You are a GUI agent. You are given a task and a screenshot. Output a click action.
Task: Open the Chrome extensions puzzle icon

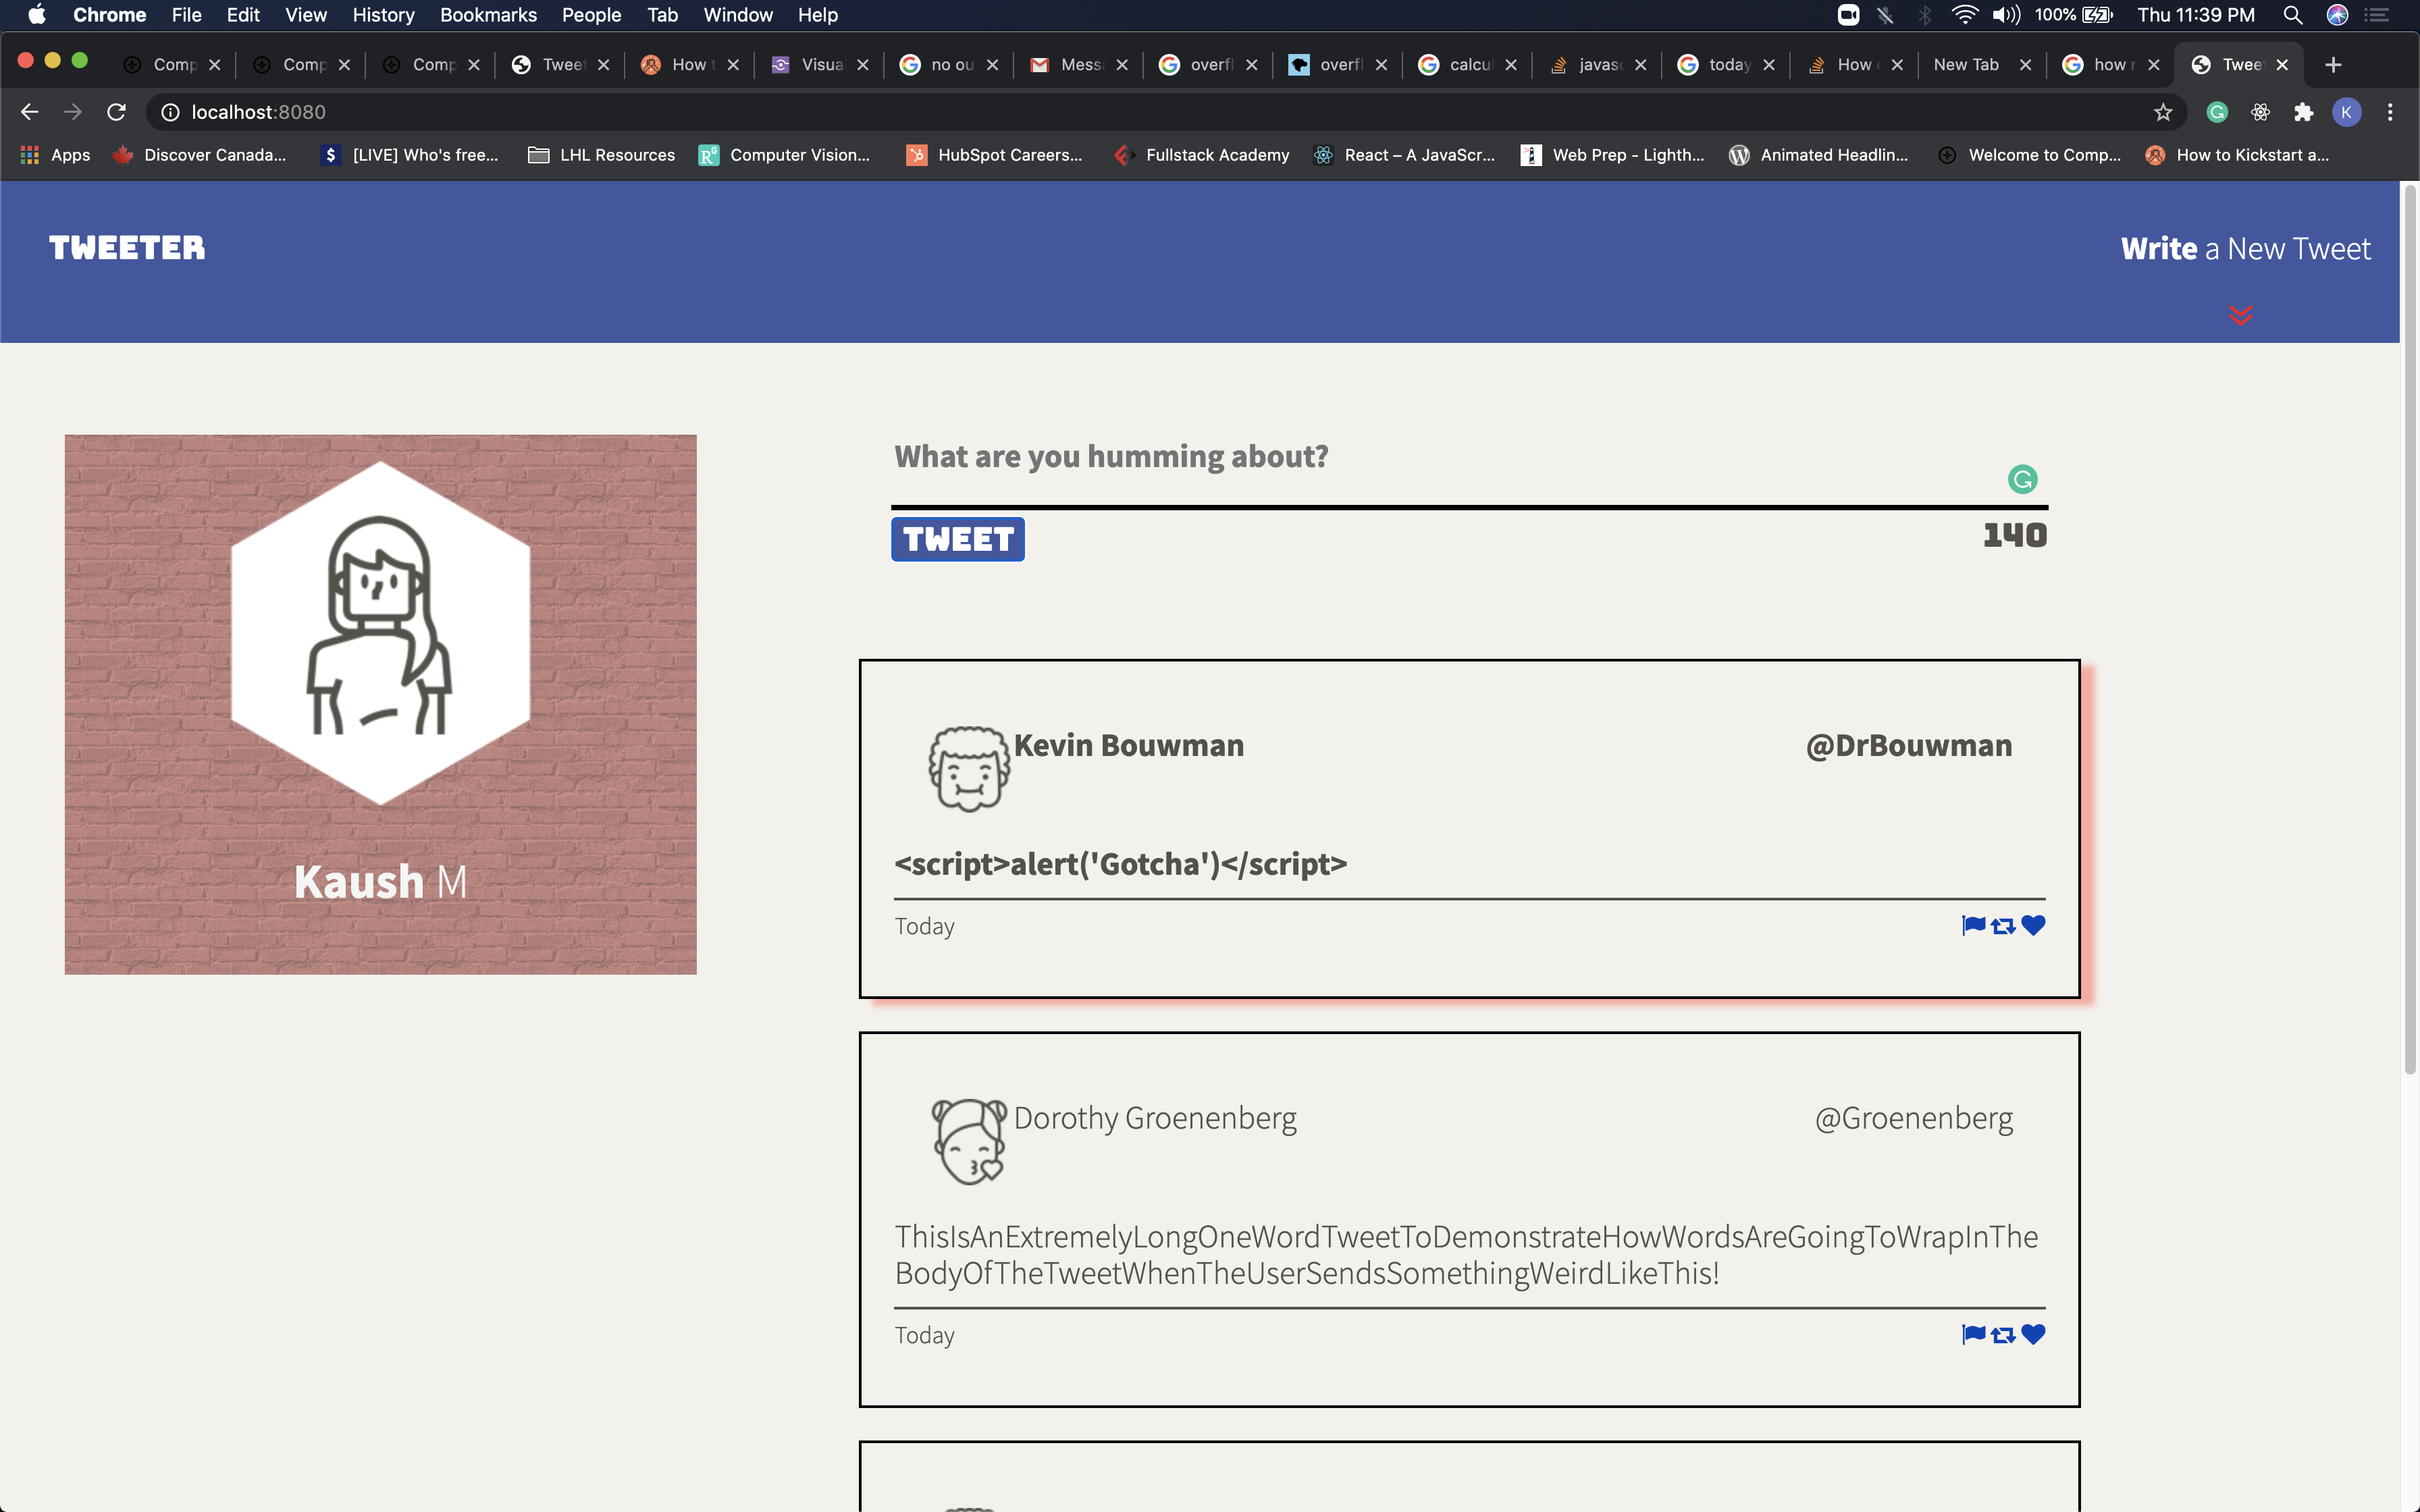pyautogui.click(x=2303, y=112)
